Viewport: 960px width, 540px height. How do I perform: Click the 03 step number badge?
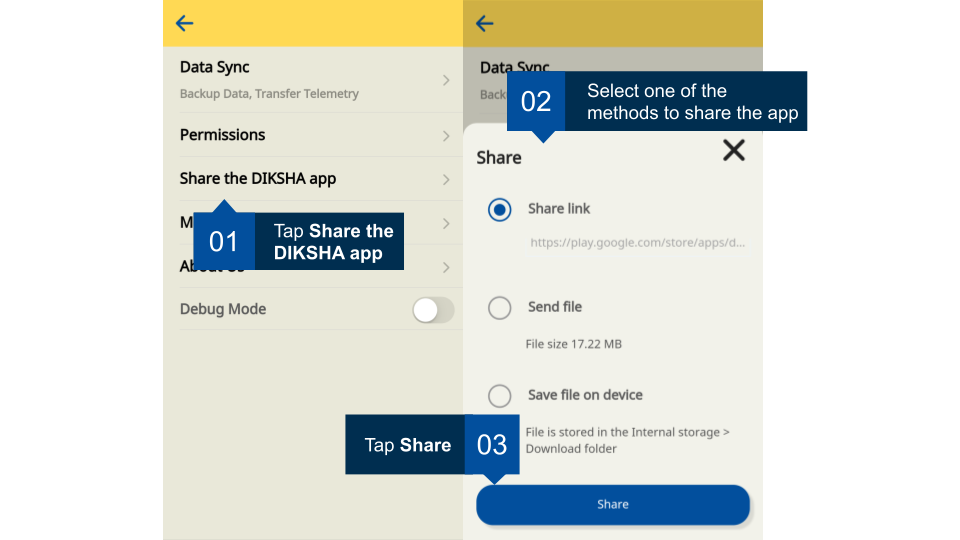(x=492, y=445)
